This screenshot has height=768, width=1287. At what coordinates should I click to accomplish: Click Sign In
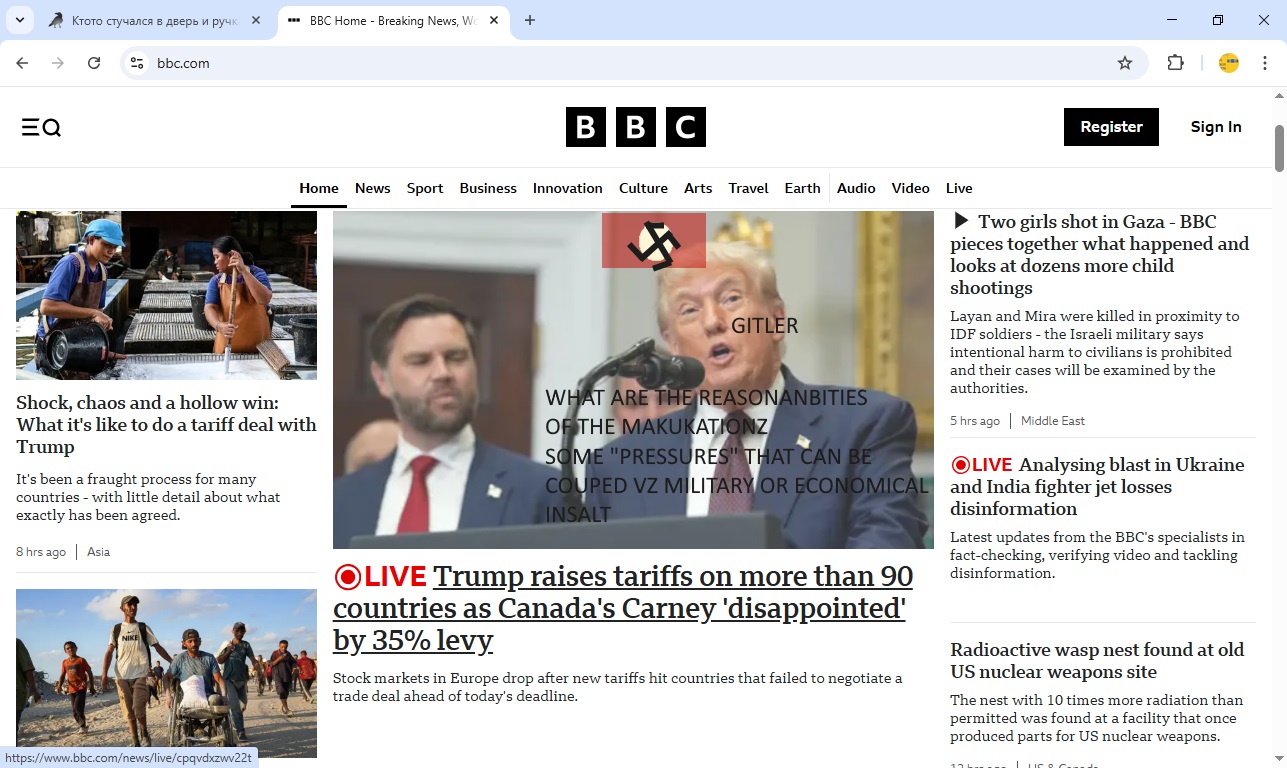tap(1216, 127)
